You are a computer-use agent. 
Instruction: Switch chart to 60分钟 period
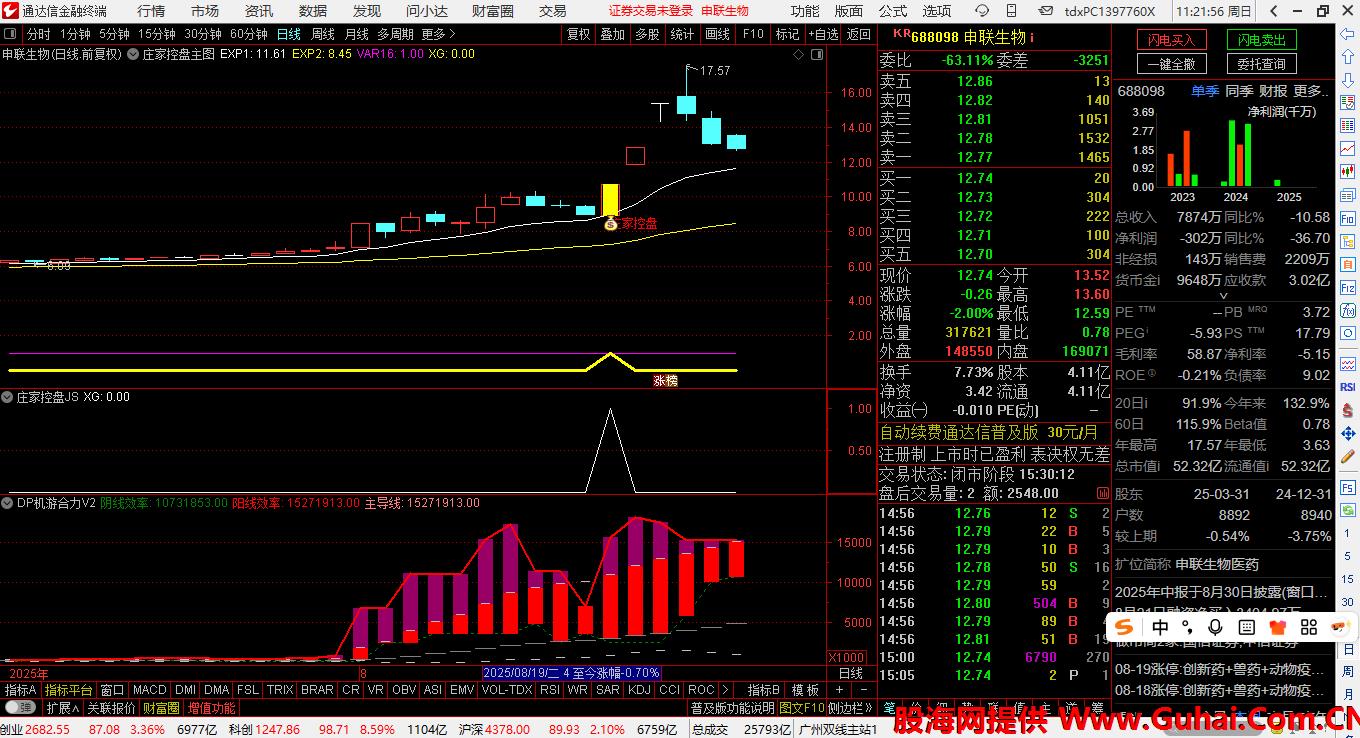(x=249, y=34)
